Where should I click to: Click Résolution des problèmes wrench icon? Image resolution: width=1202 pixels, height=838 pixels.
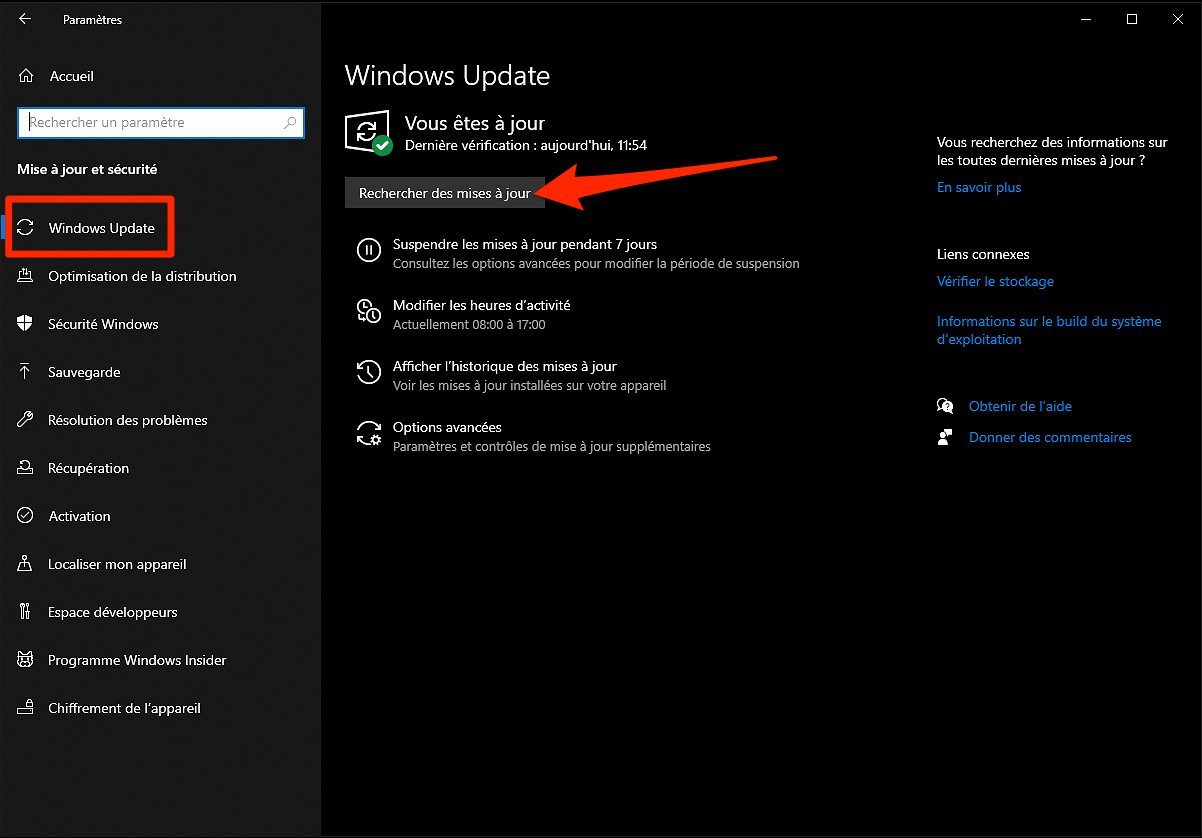pyautogui.click(x=26, y=420)
